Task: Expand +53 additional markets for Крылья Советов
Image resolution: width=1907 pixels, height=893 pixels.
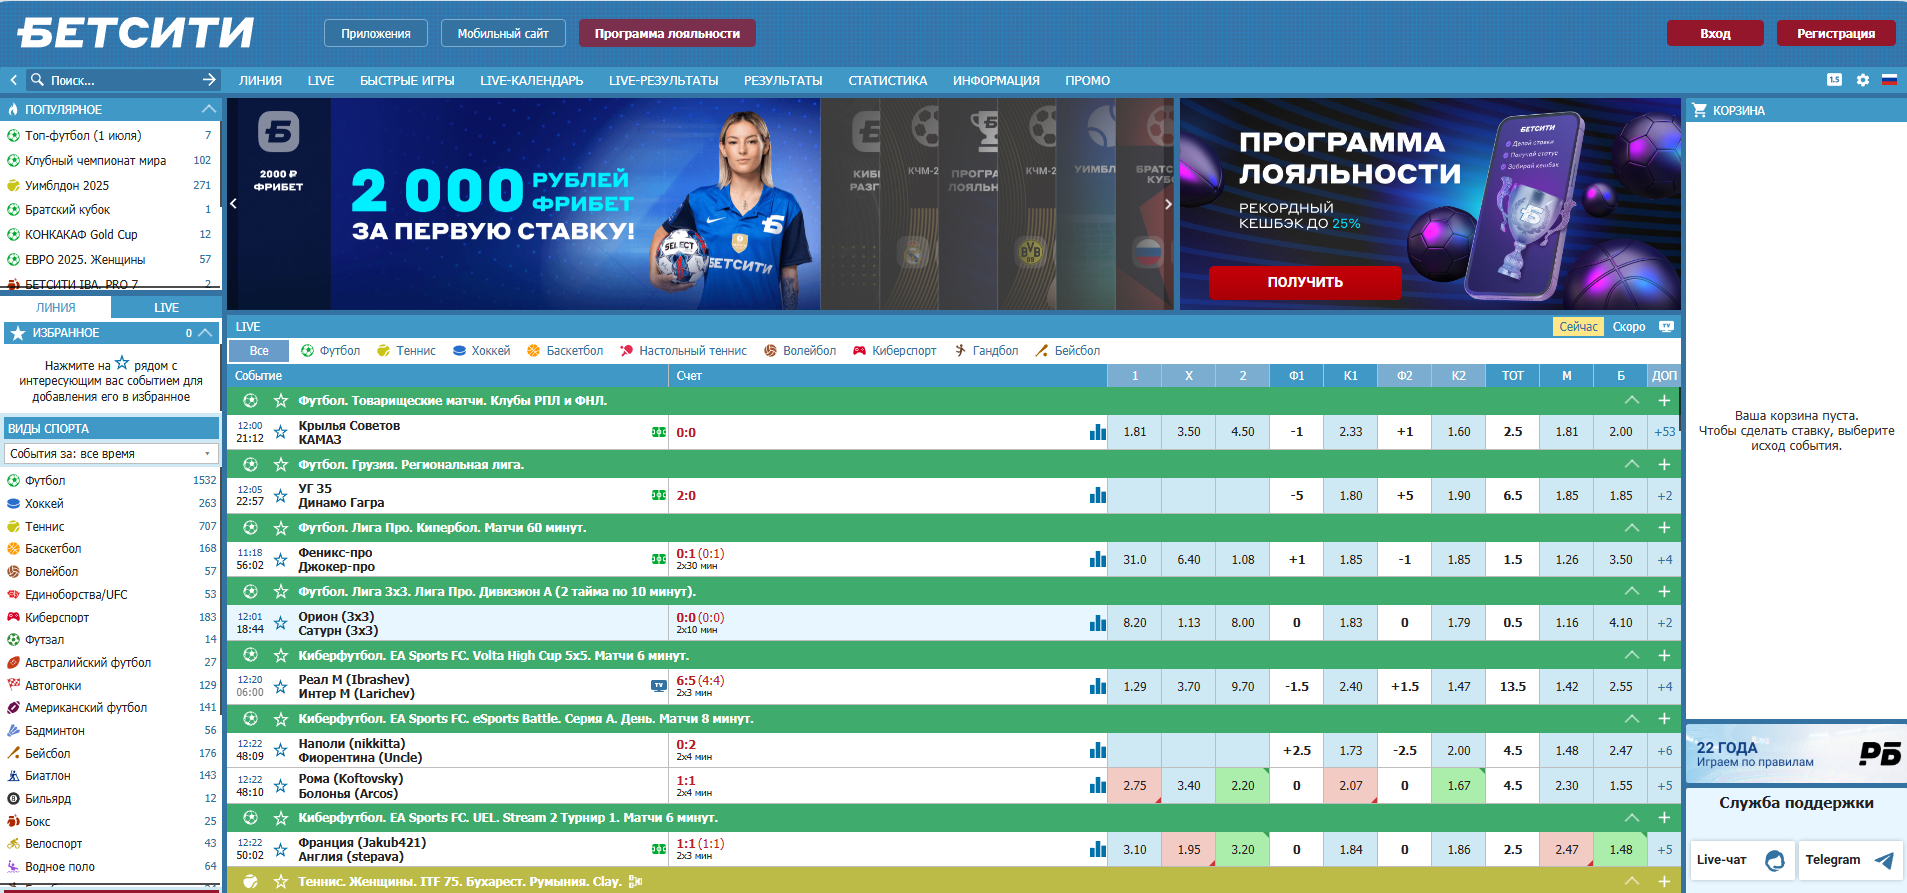Action: click(1664, 432)
